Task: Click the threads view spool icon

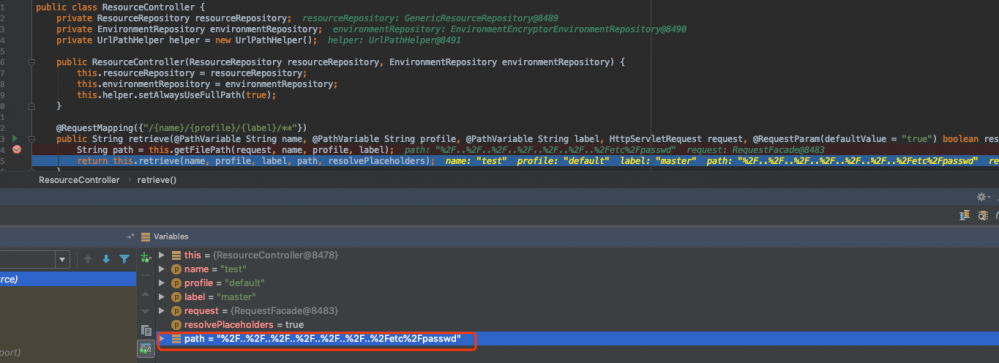Action: click(x=966, y=217)
